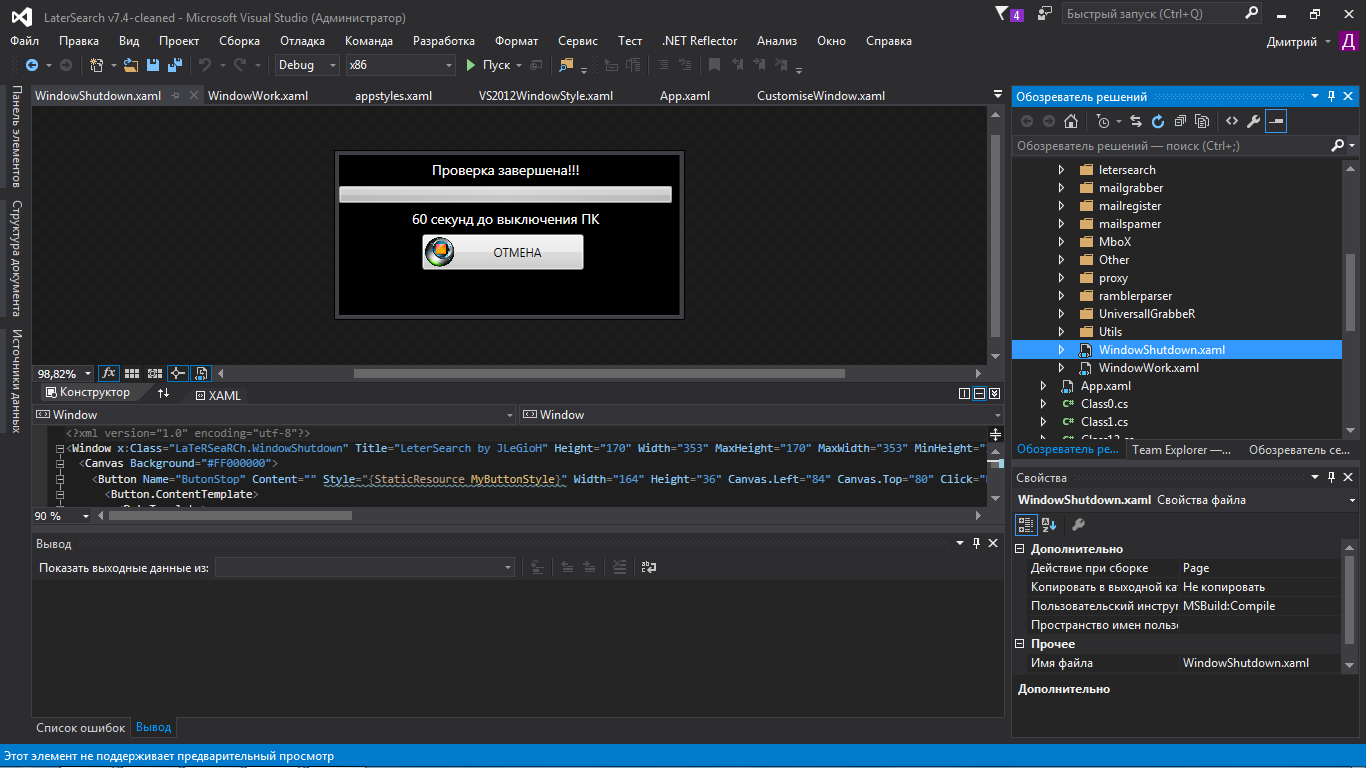Open the x86 platform dropdown
Image resolution: width=1366 pixels, height=768 pixels.
[400, 65]
